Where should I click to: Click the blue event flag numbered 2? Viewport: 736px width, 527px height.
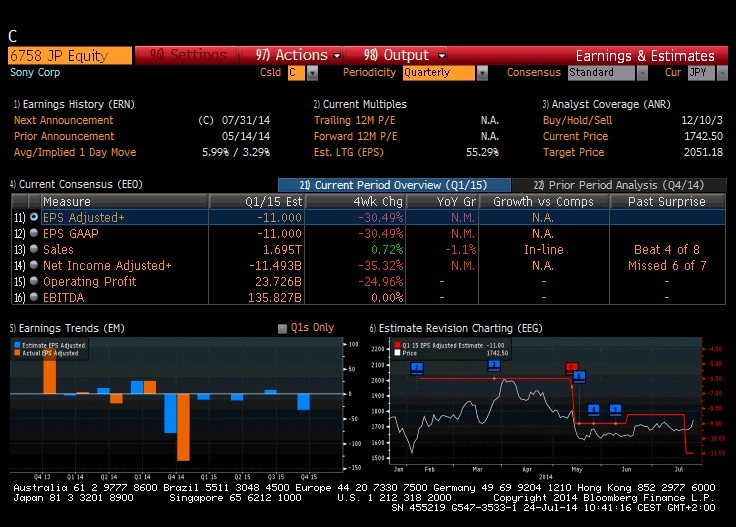click(x=416, y=368)
